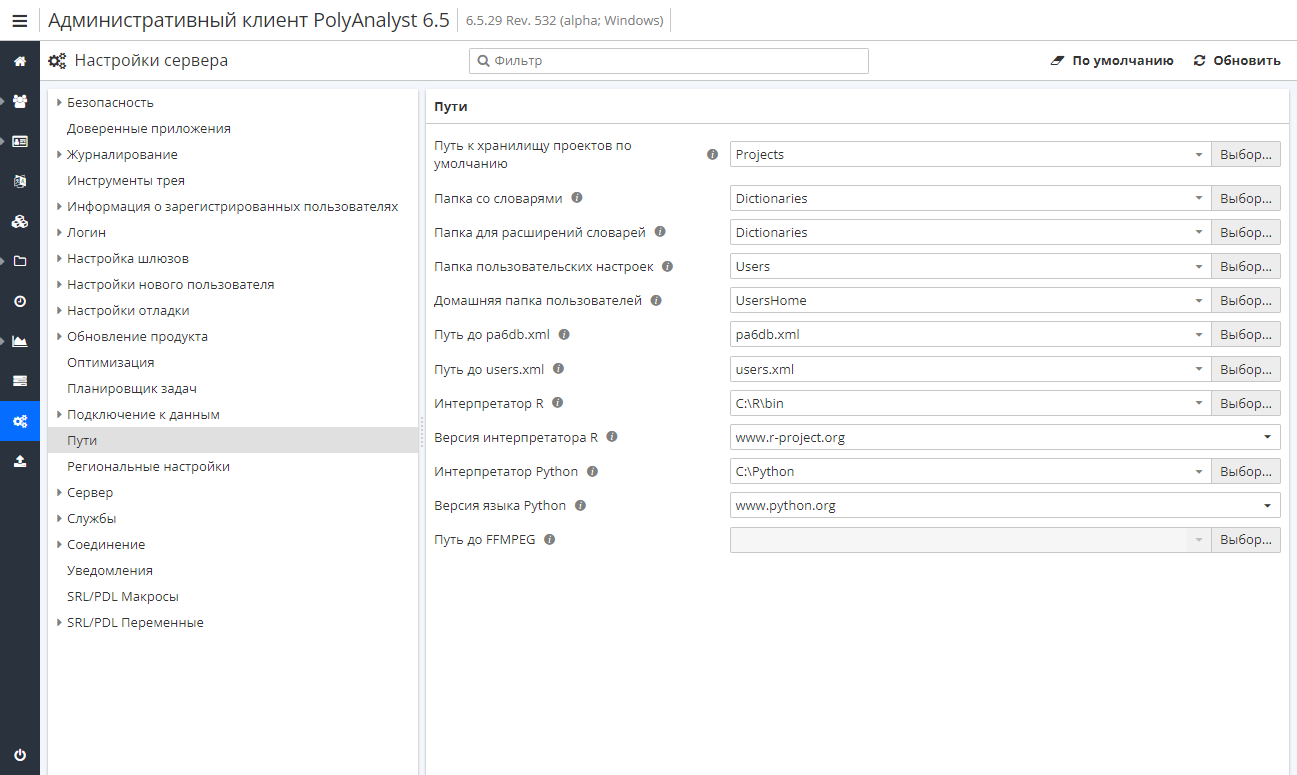This screenshot has height=775, width=1297.
Task: Open the users group sidebar icon
Action: (x=19, y=101)
